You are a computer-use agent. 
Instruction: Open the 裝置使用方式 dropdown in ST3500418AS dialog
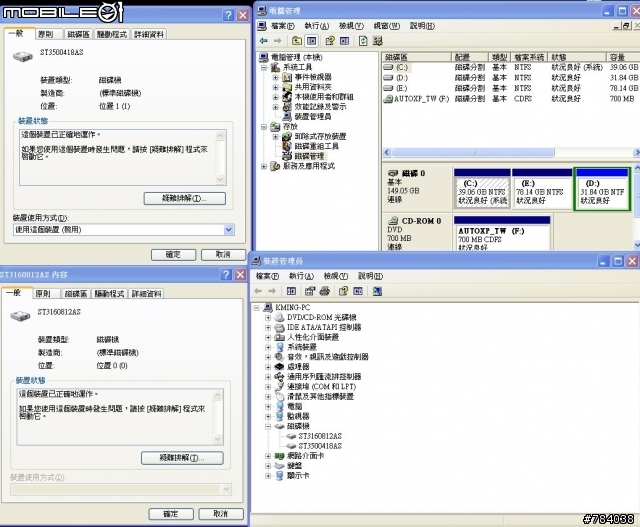coord(229,230)
